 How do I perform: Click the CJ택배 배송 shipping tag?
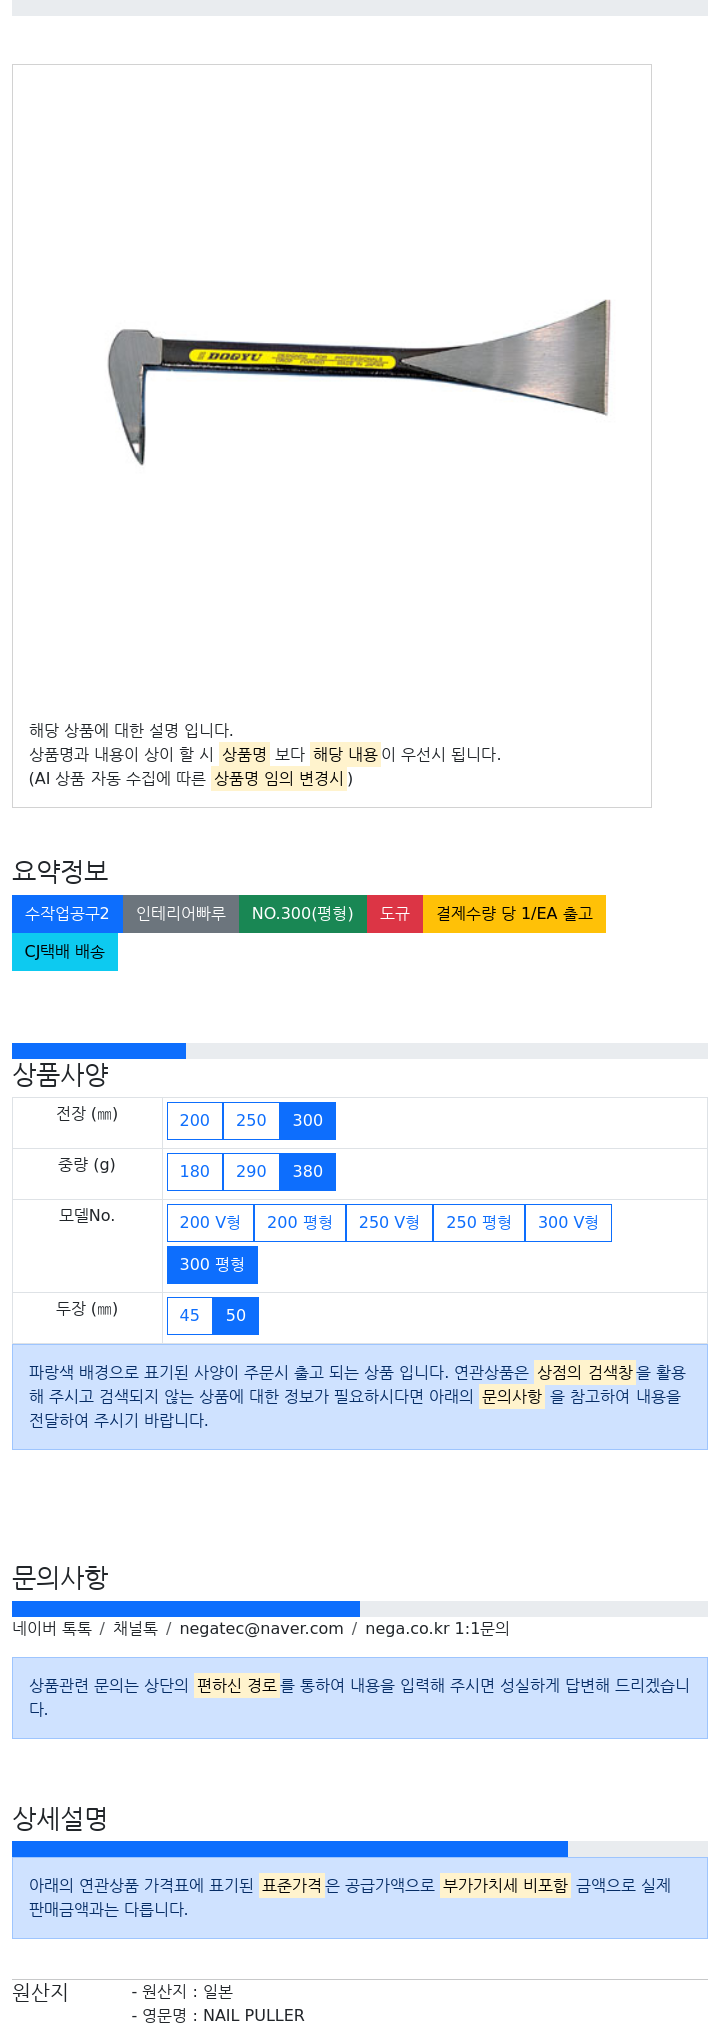[65, 951]
